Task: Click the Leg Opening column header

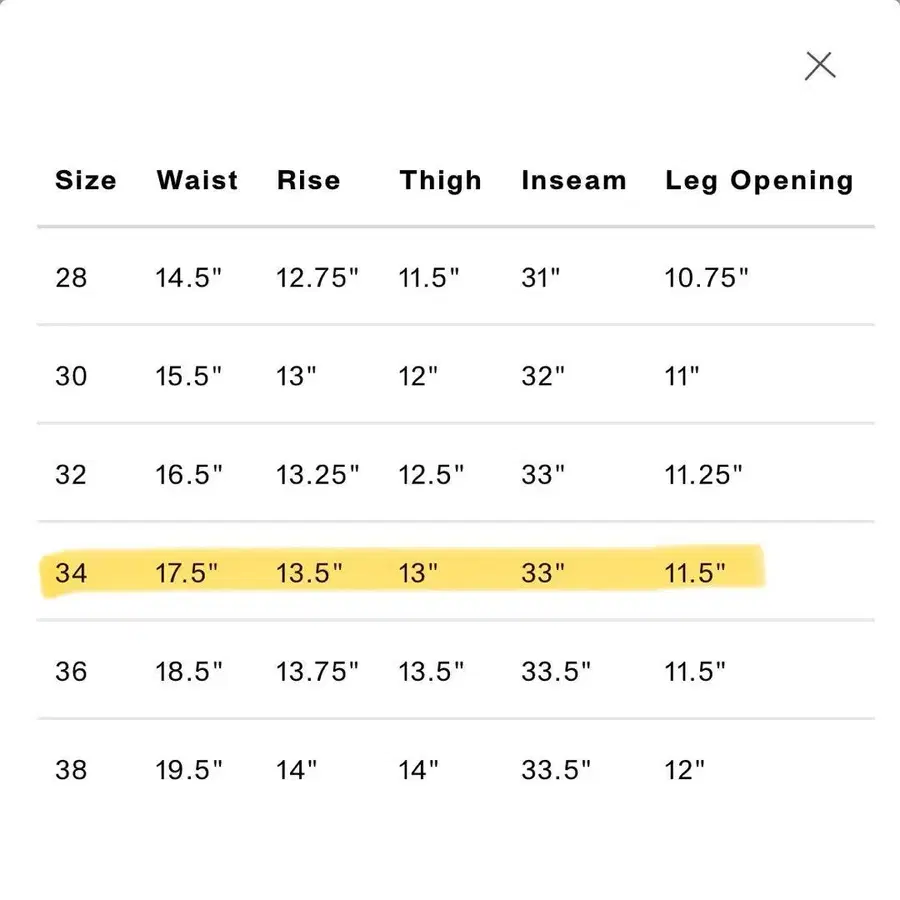Action: (x=759, y=181)
